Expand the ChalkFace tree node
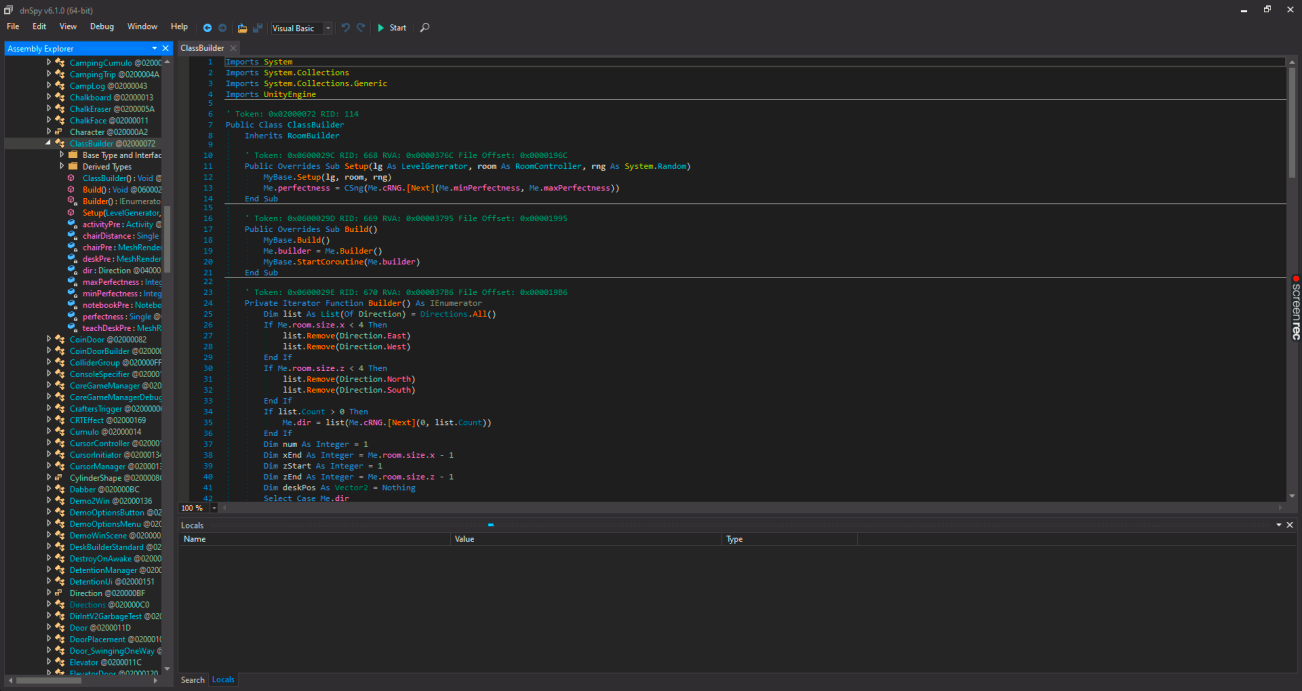This screenshot has width=1302, height=691. click(48, 121)
